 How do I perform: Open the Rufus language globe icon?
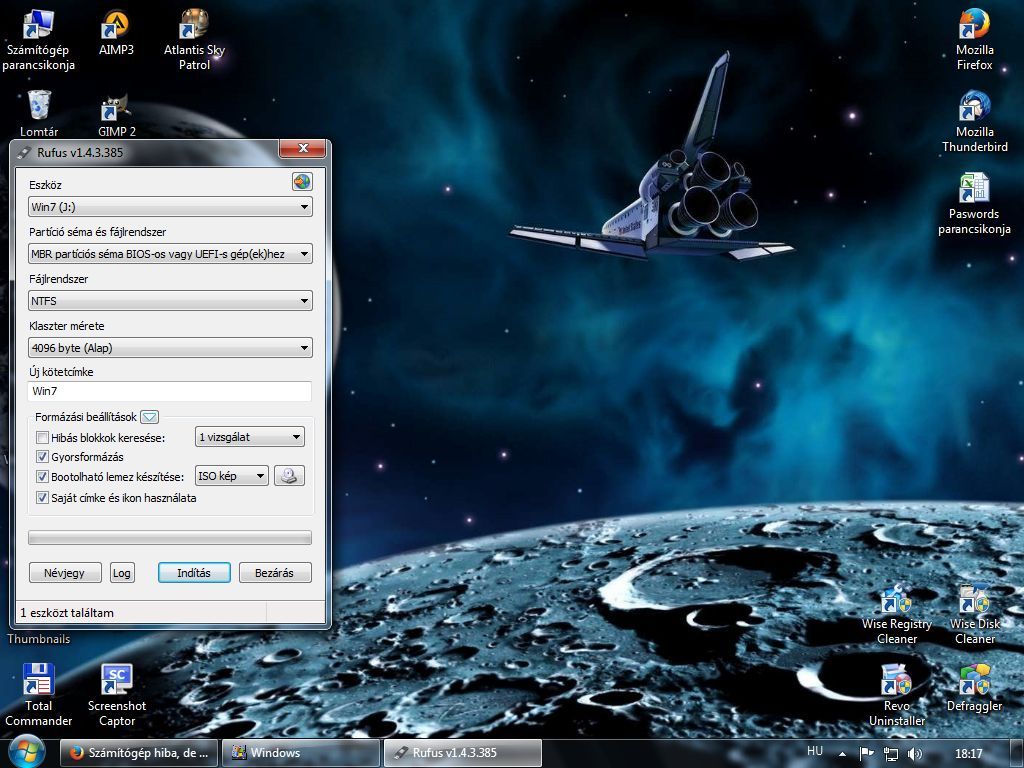(302, 182)
